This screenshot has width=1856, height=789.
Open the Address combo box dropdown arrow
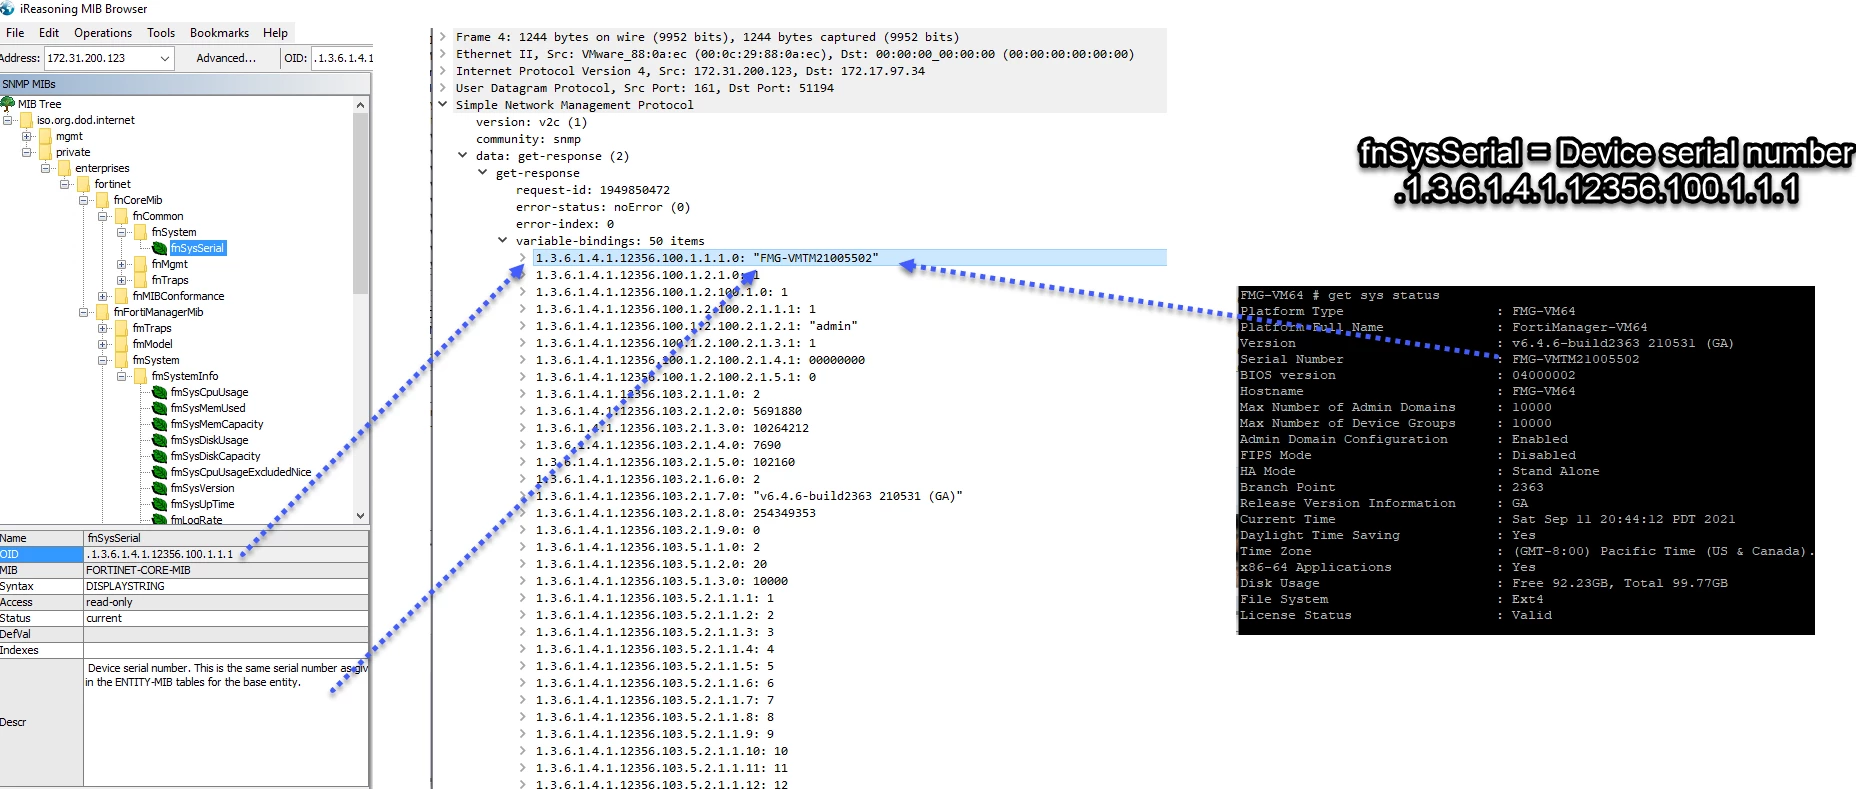point(165,58)
